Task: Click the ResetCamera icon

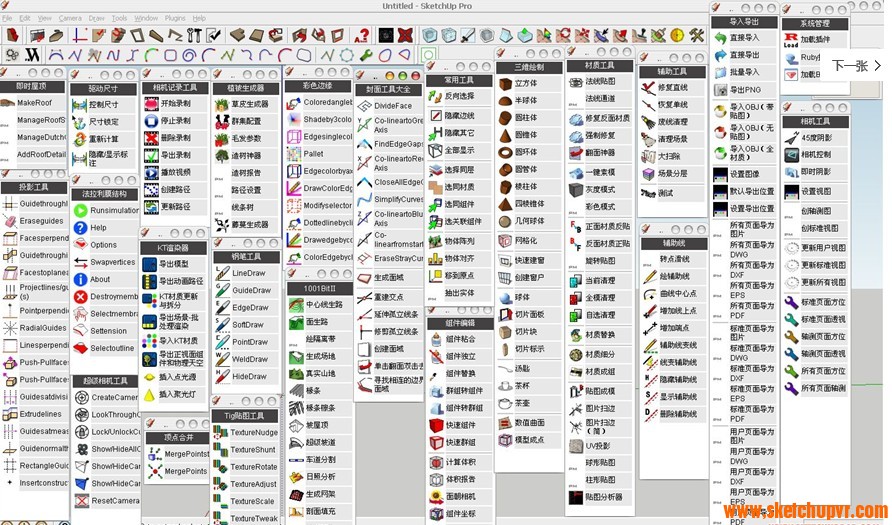Action: tap(80, 500)
